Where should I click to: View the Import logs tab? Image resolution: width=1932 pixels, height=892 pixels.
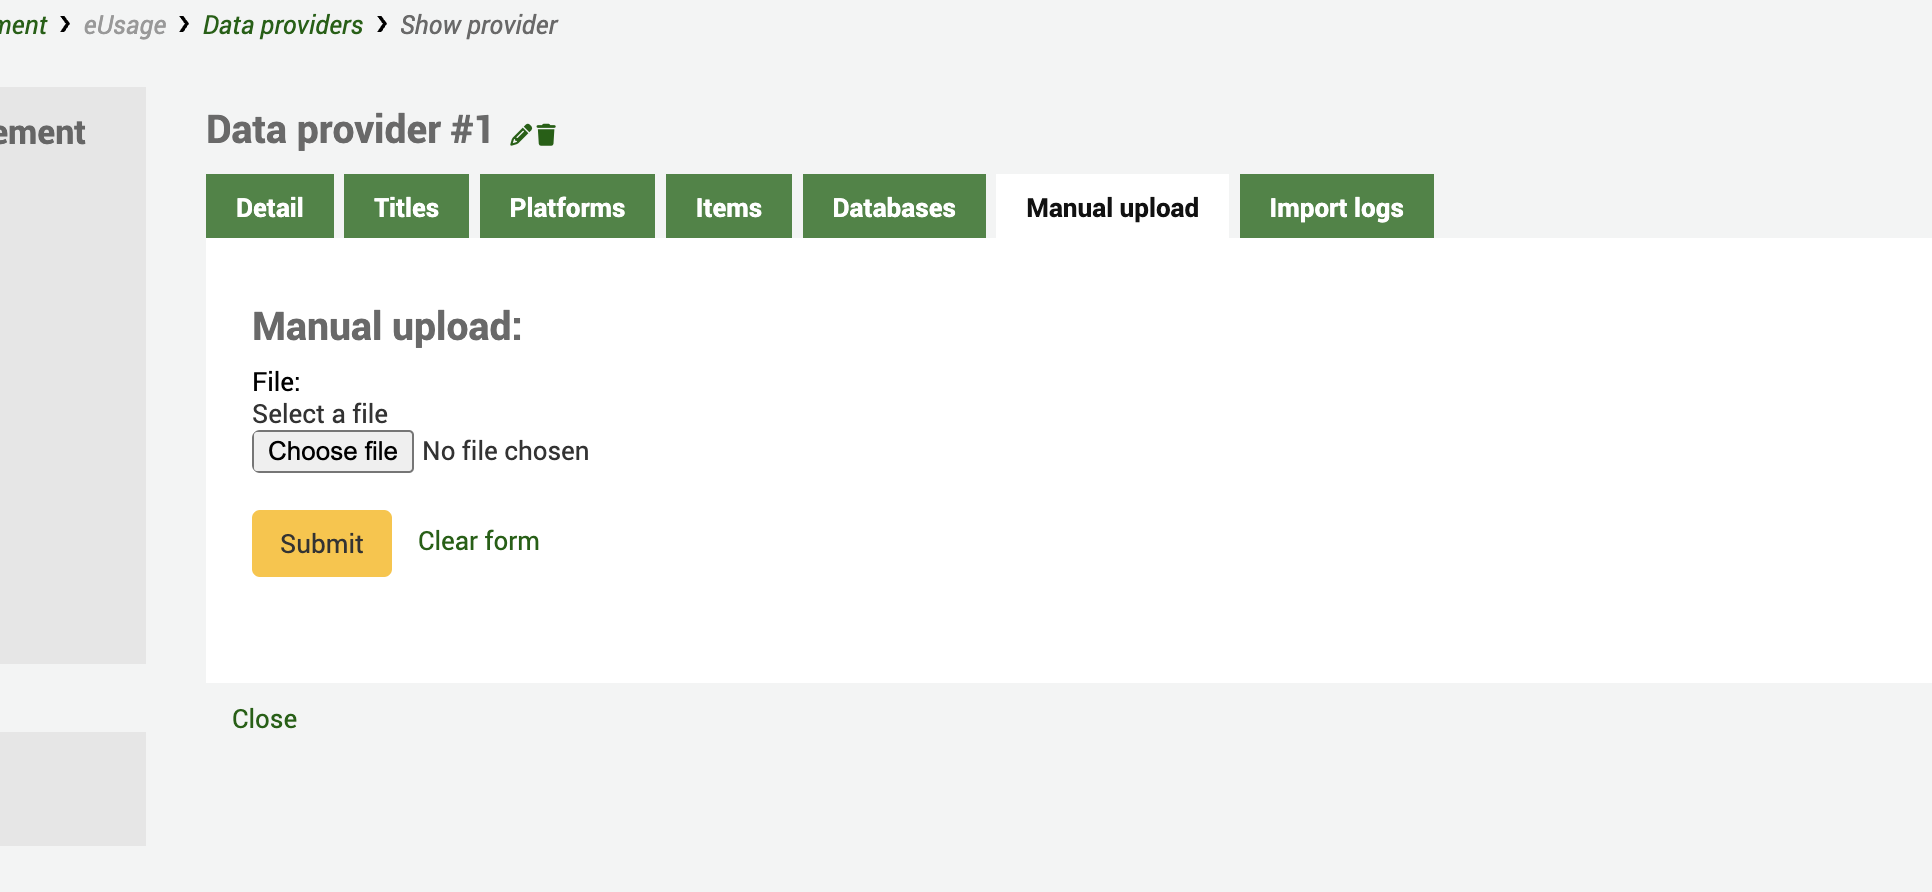tap(1336, 207)
